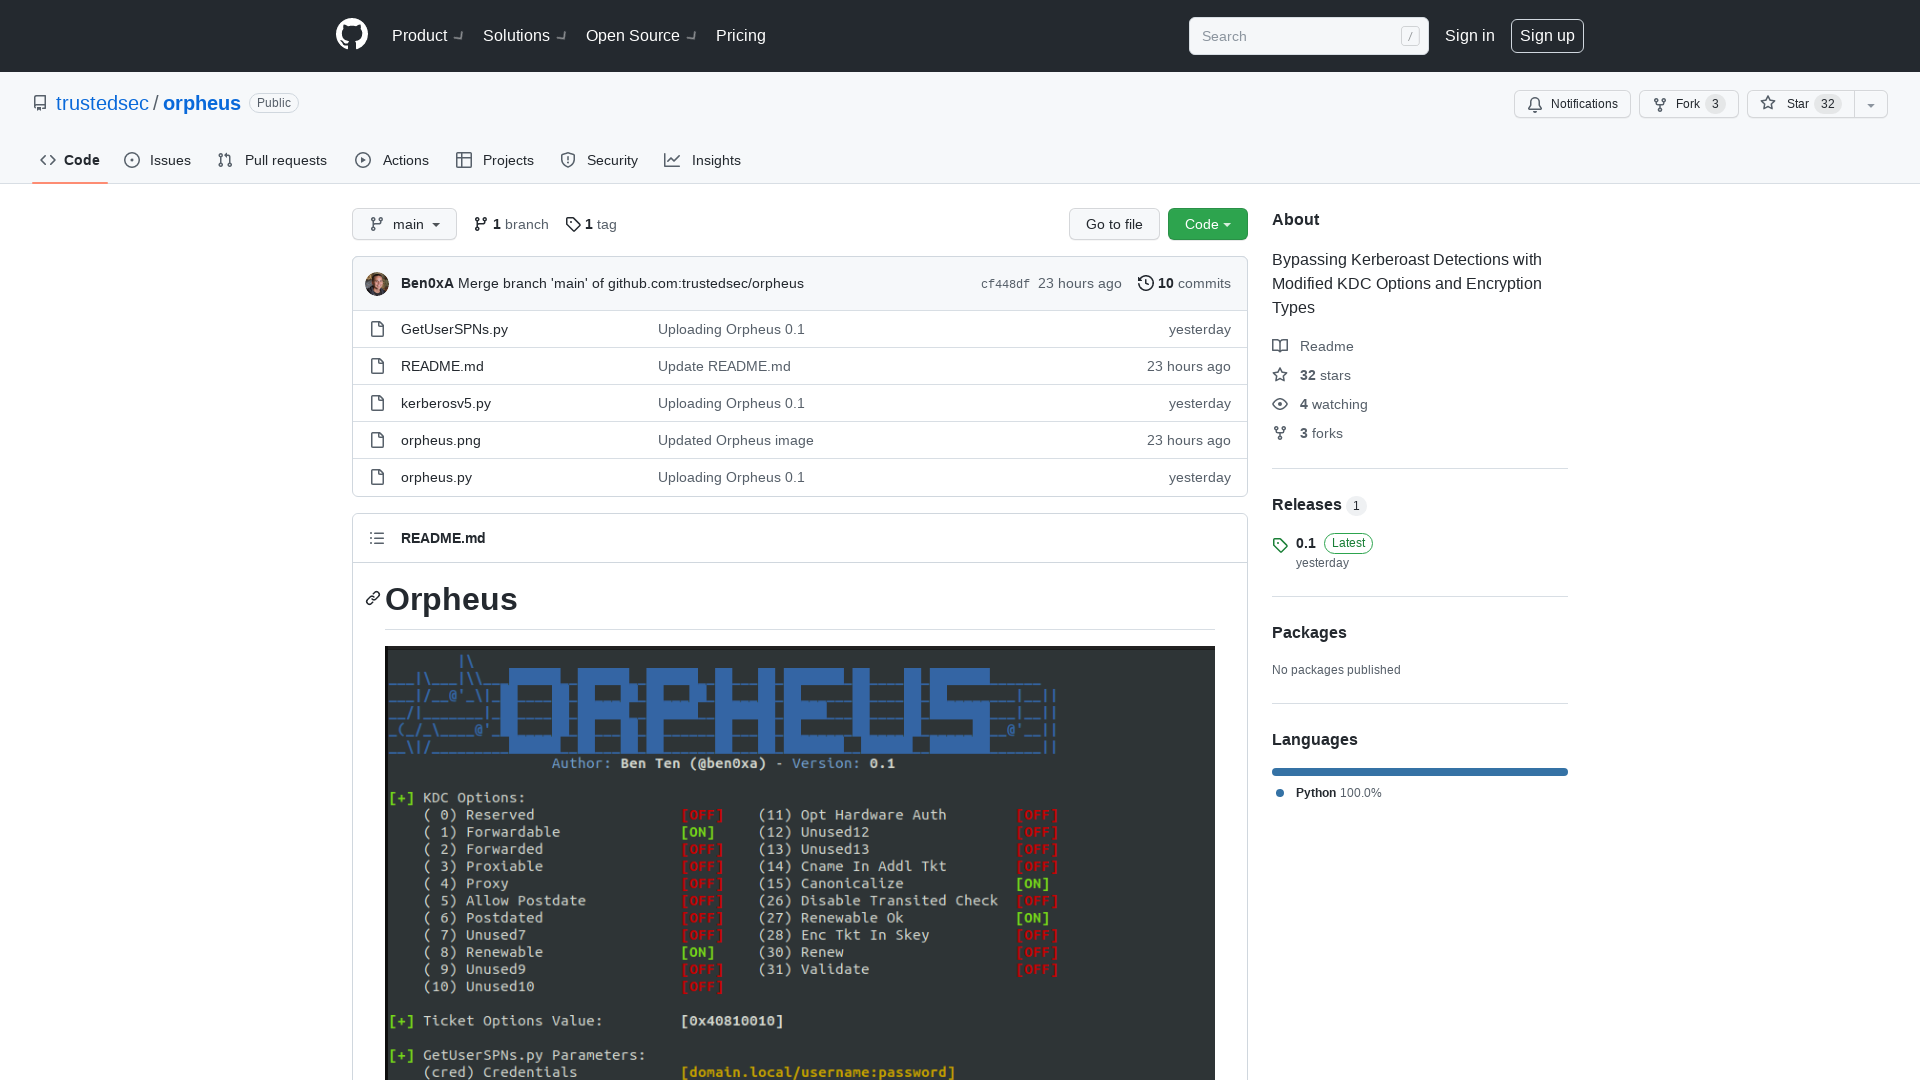Open the main branch selector dropdown
Screen dimensions: 1920x1080
(404, 224)
